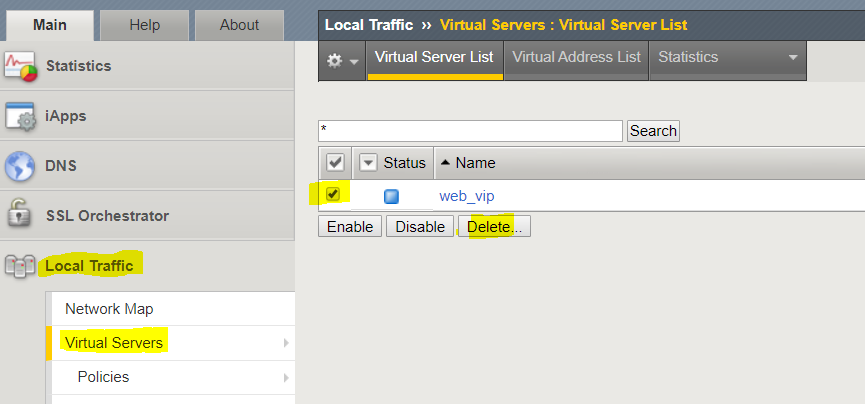
Task: Sort by the Name column arrow
Action: 446,163
